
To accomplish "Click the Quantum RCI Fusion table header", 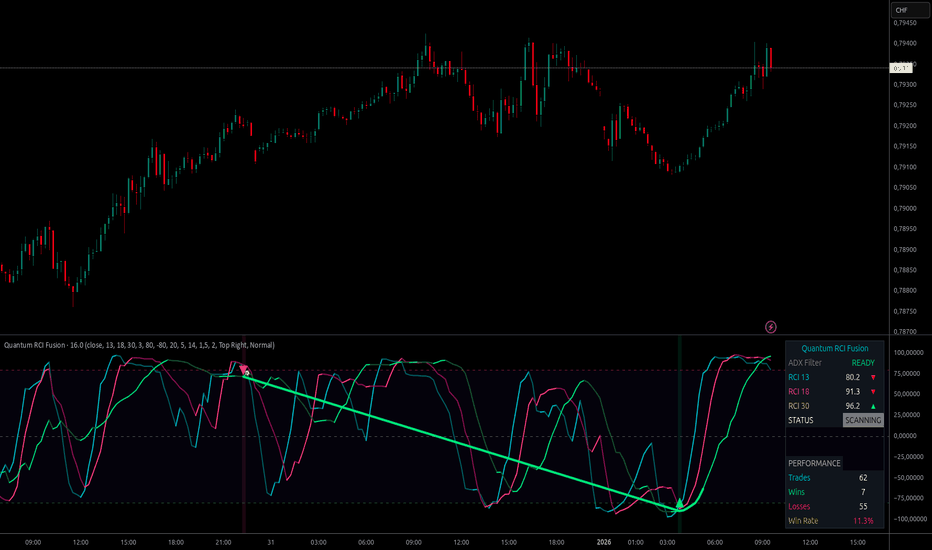I will pyautogui.click(x=834, y=348).
